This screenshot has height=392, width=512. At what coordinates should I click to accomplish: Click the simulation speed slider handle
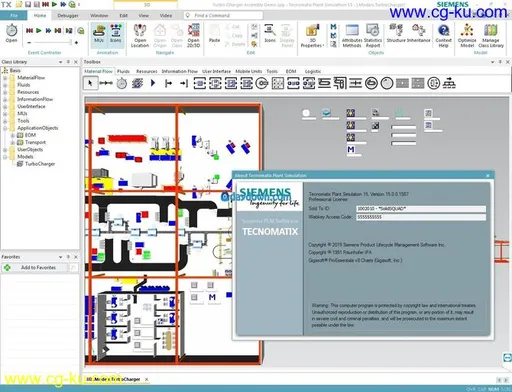(70, 42)
